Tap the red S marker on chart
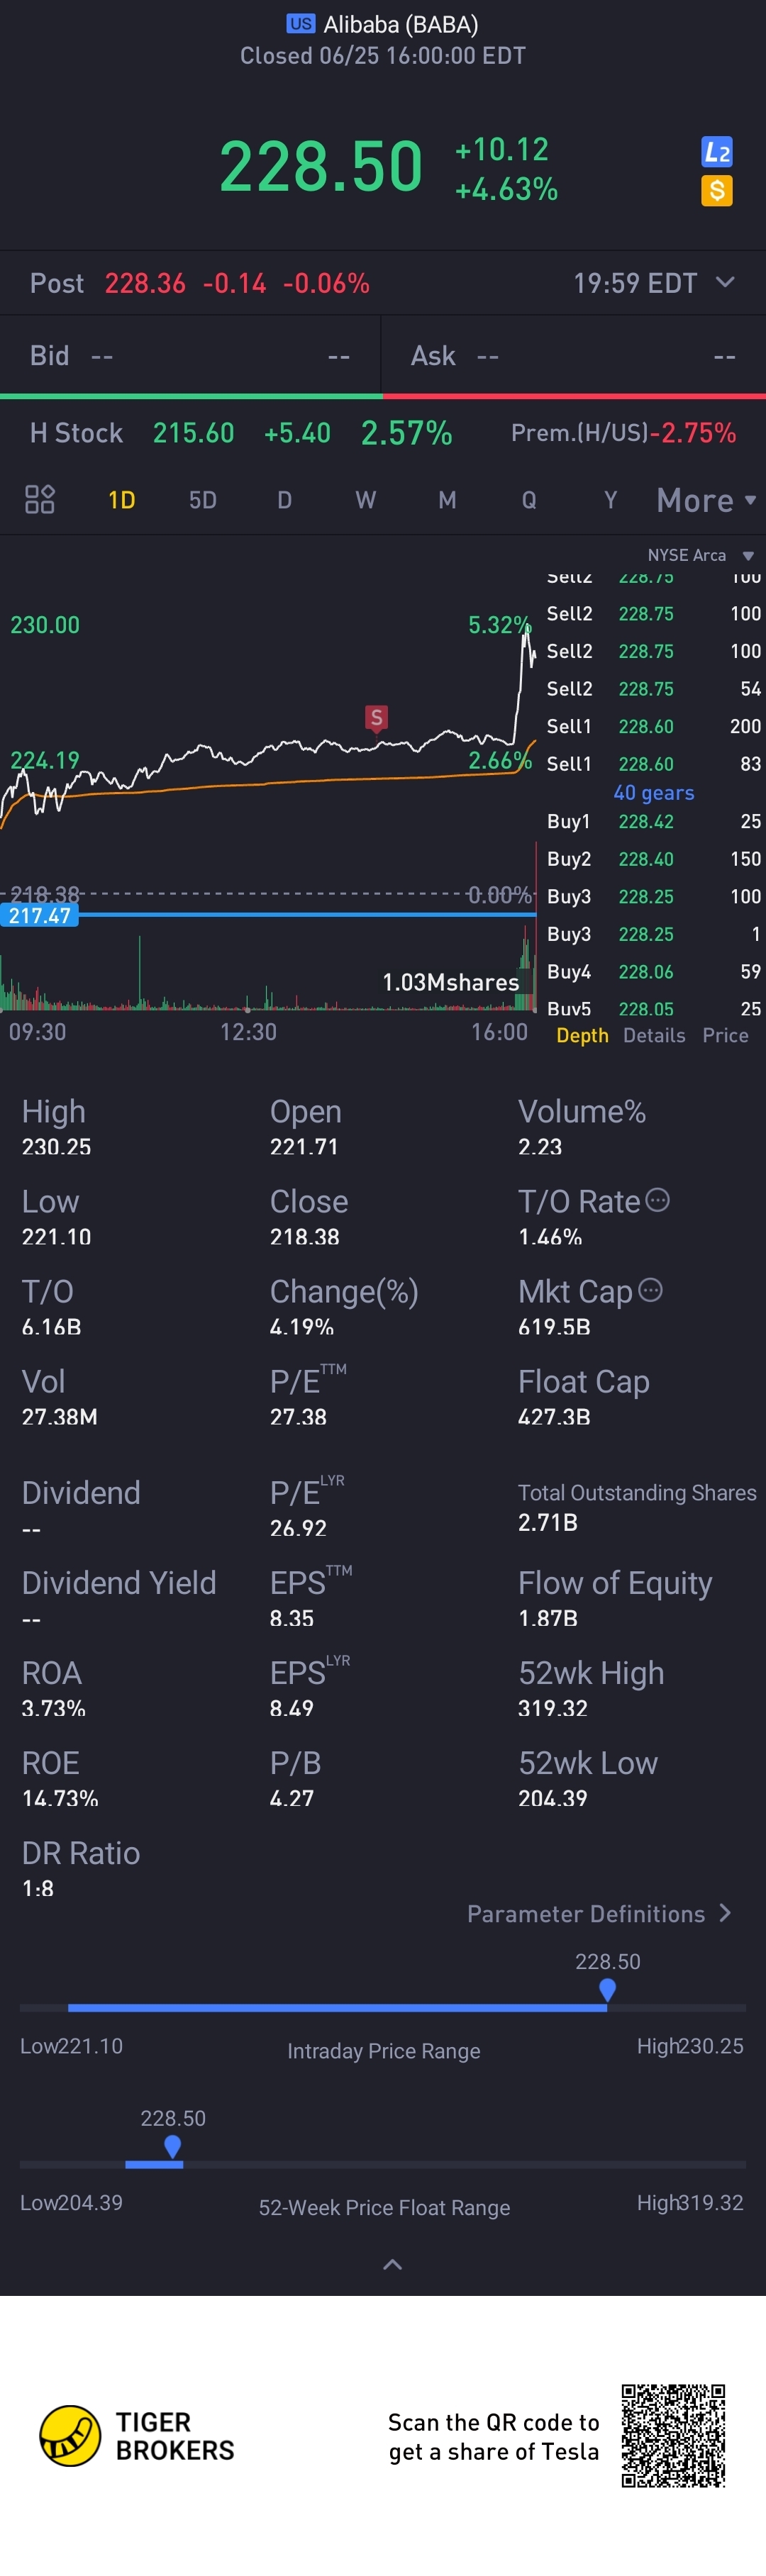766x2576 pixels. pyautogui.click(x=376, y=717)
